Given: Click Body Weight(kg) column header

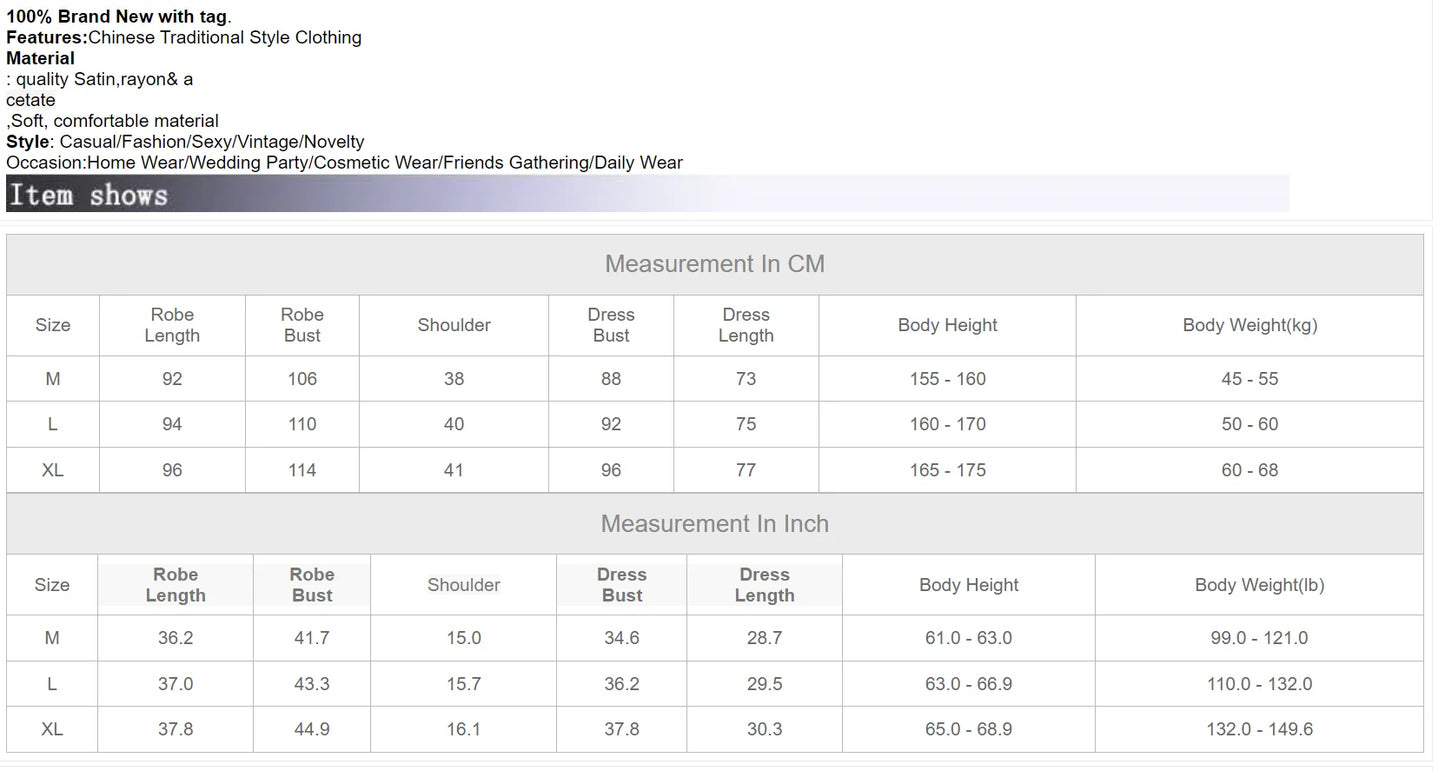Looking at the screenshot, I should coord(1250,325).
